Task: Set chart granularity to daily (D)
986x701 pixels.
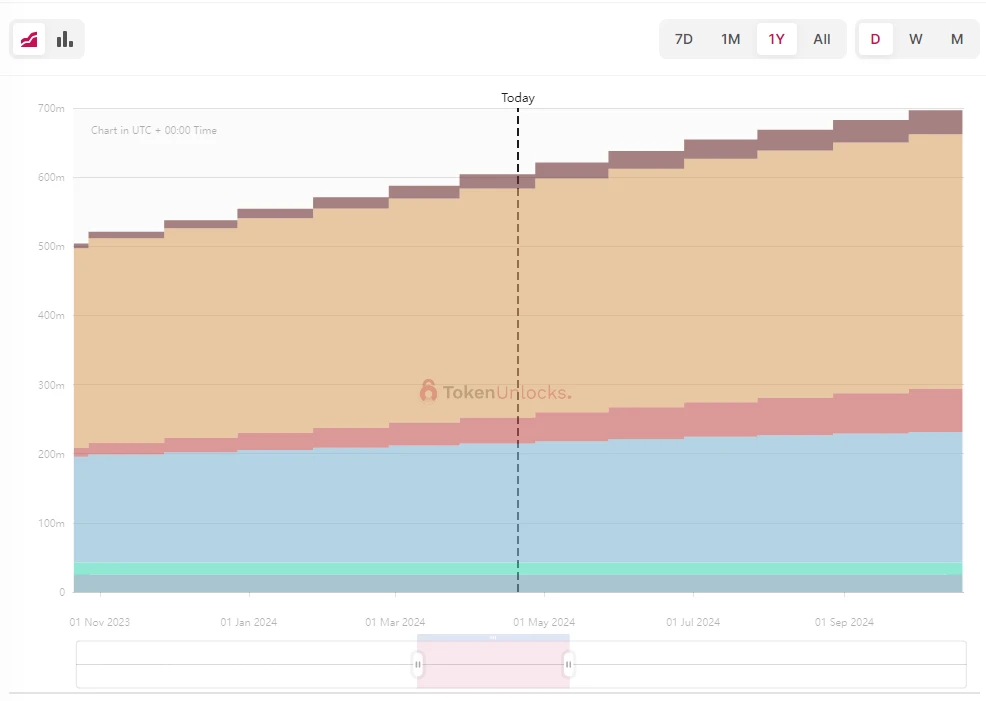Action: (876, 39)
